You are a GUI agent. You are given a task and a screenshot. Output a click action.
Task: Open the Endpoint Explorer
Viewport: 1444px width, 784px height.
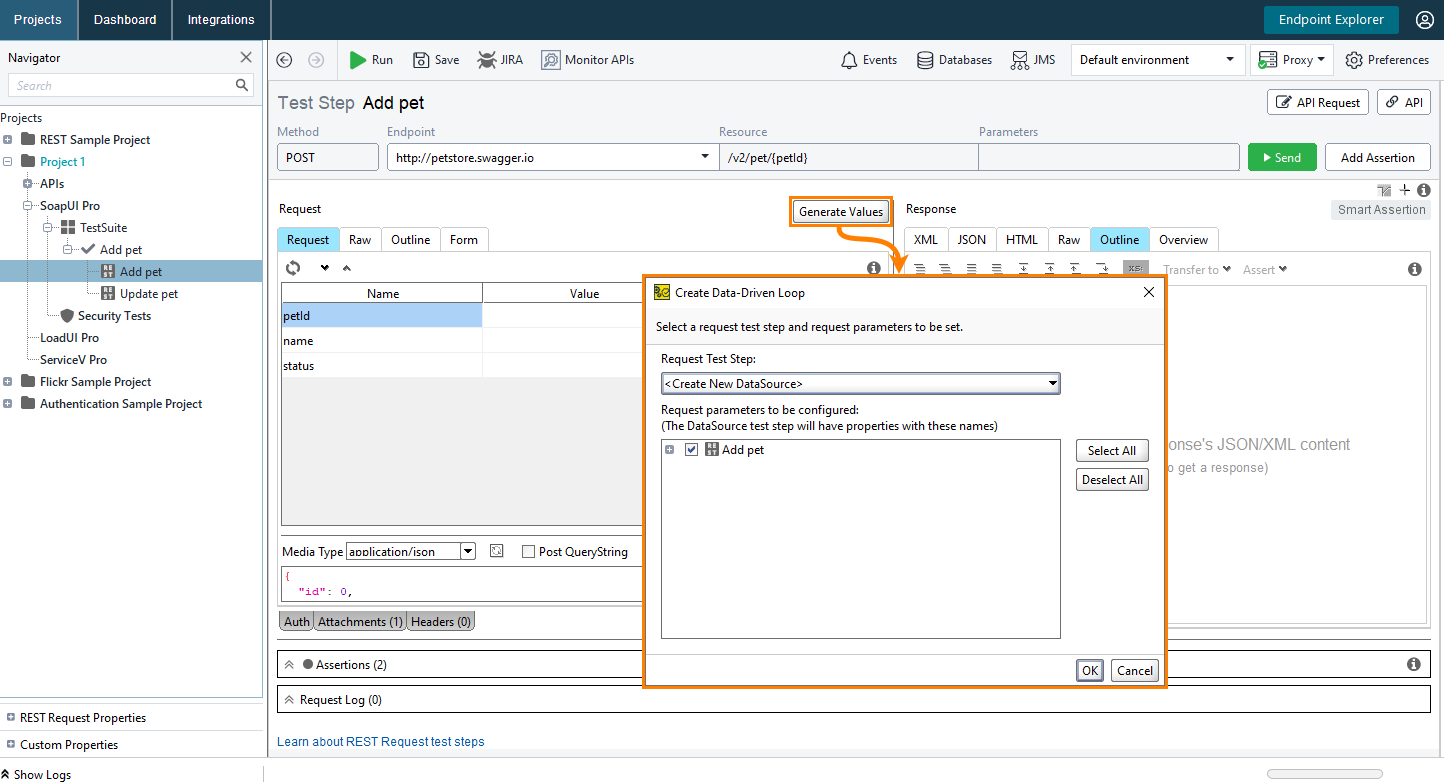(x=1331, y=20)
